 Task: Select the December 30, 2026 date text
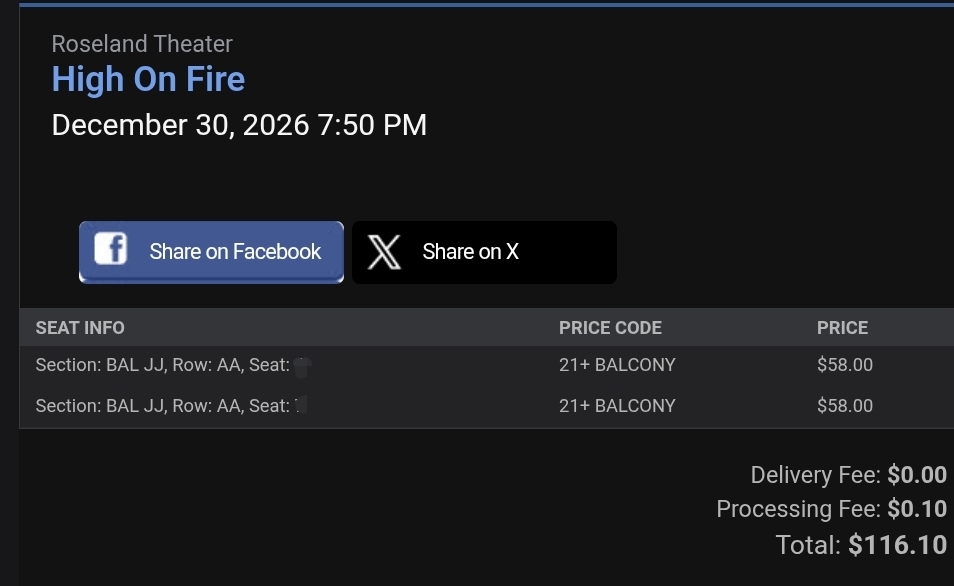(x=180, y=125)
